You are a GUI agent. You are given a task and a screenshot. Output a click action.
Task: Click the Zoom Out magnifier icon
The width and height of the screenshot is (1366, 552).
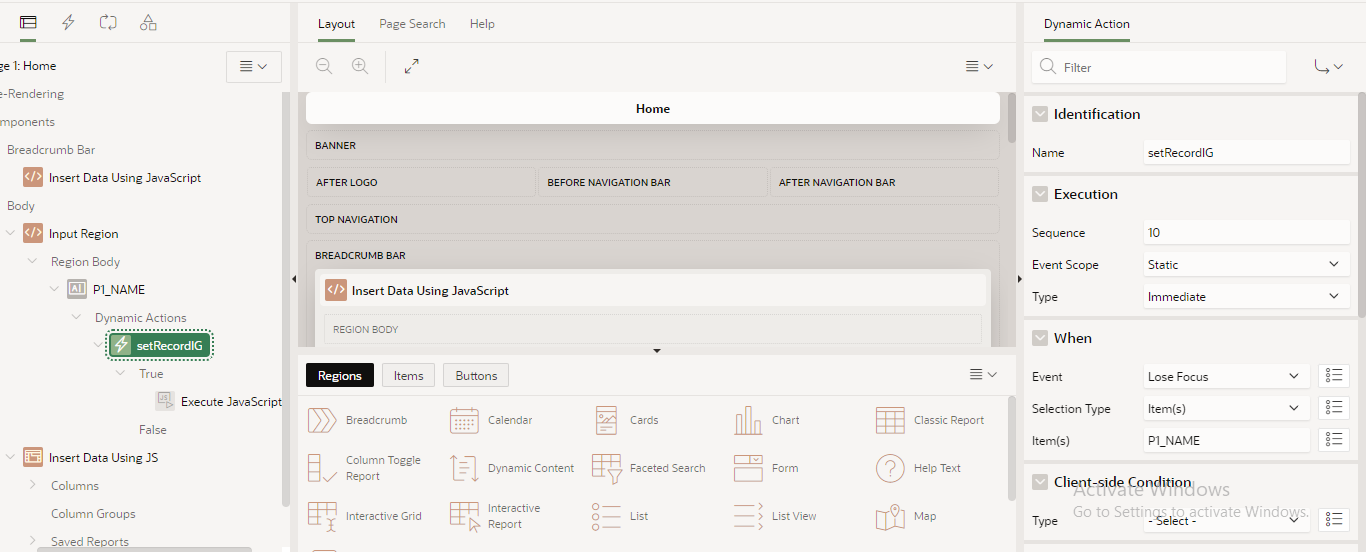click(x=324, y=66)
